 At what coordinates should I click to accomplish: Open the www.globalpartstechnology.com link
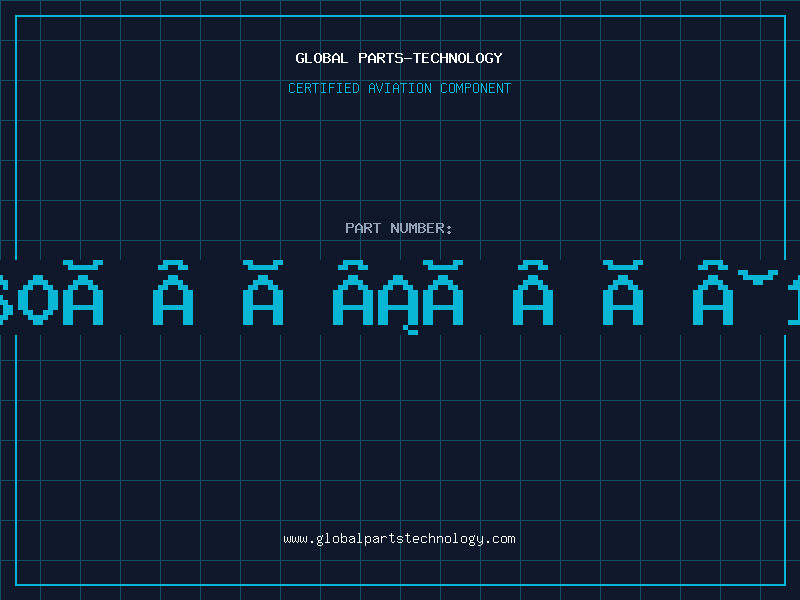tap(399, 539)
